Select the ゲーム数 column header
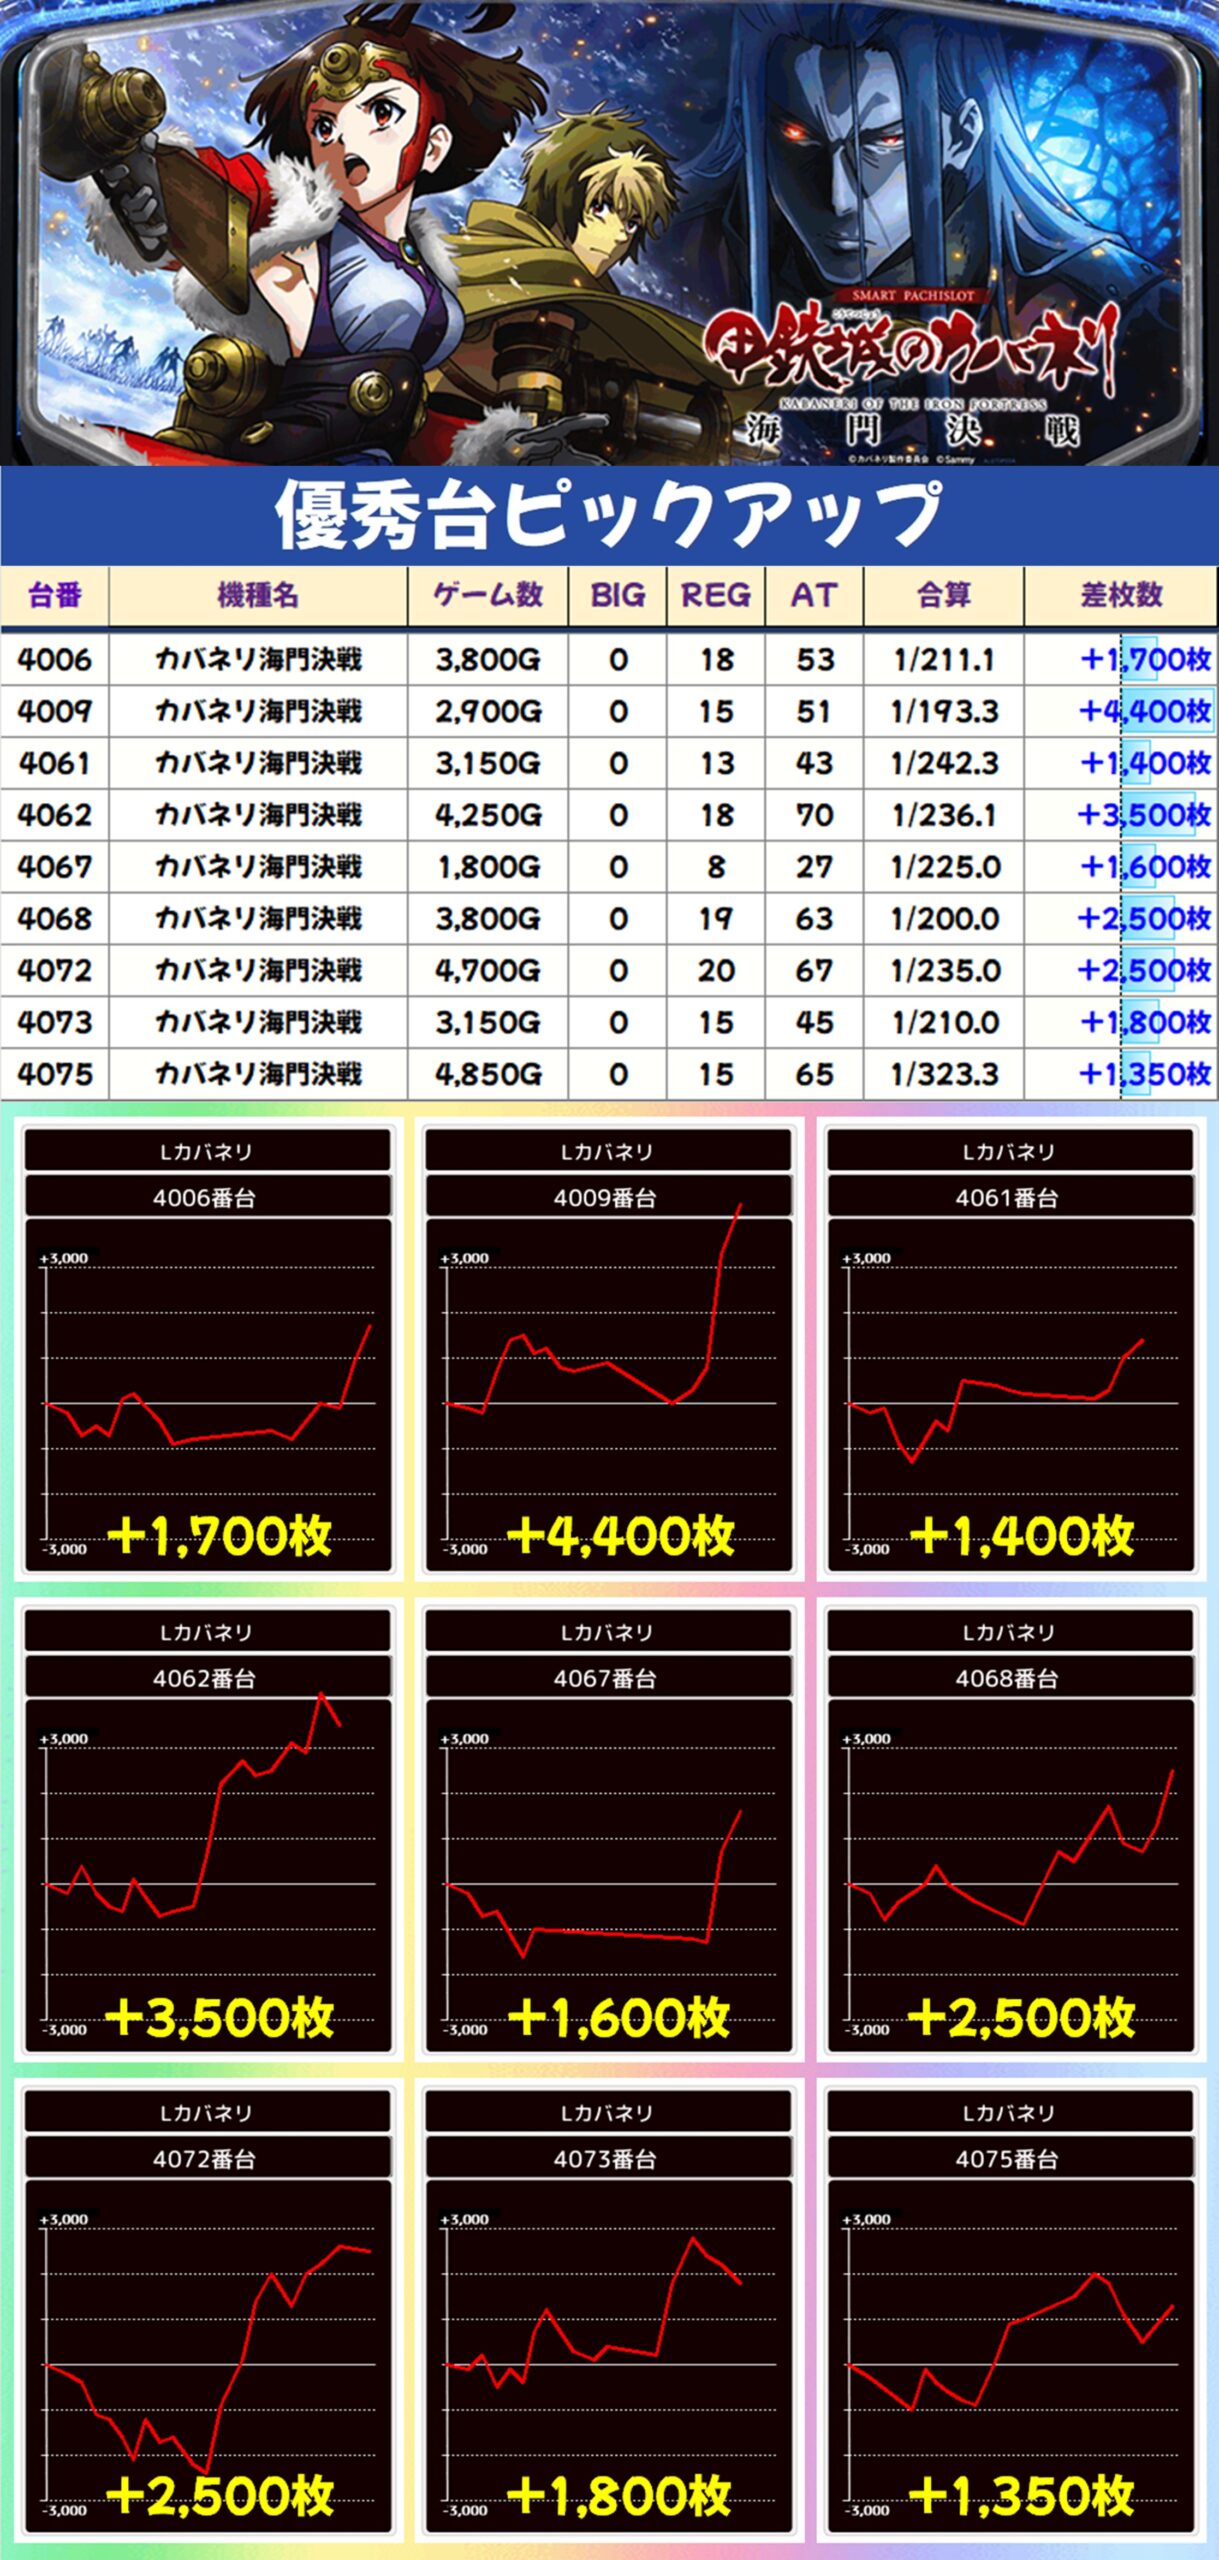 (x=488, y=596)
